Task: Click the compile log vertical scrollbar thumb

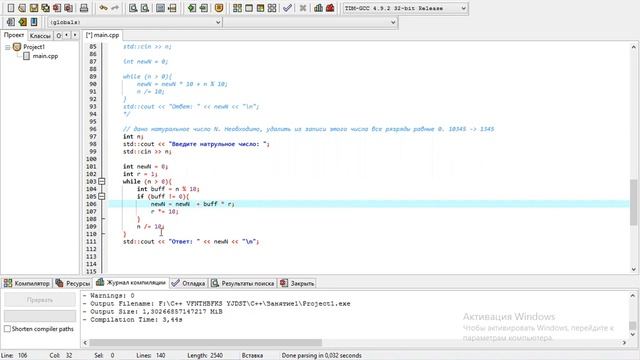Action: pos(633,325)
